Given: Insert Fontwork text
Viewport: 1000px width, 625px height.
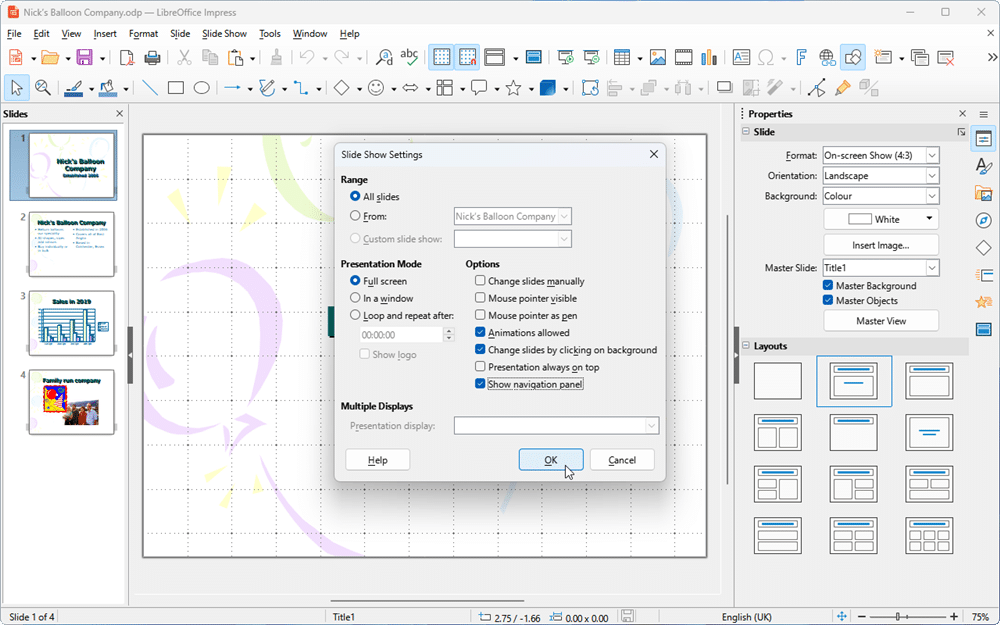Looking at the screenshot, I should click(801, 57).
